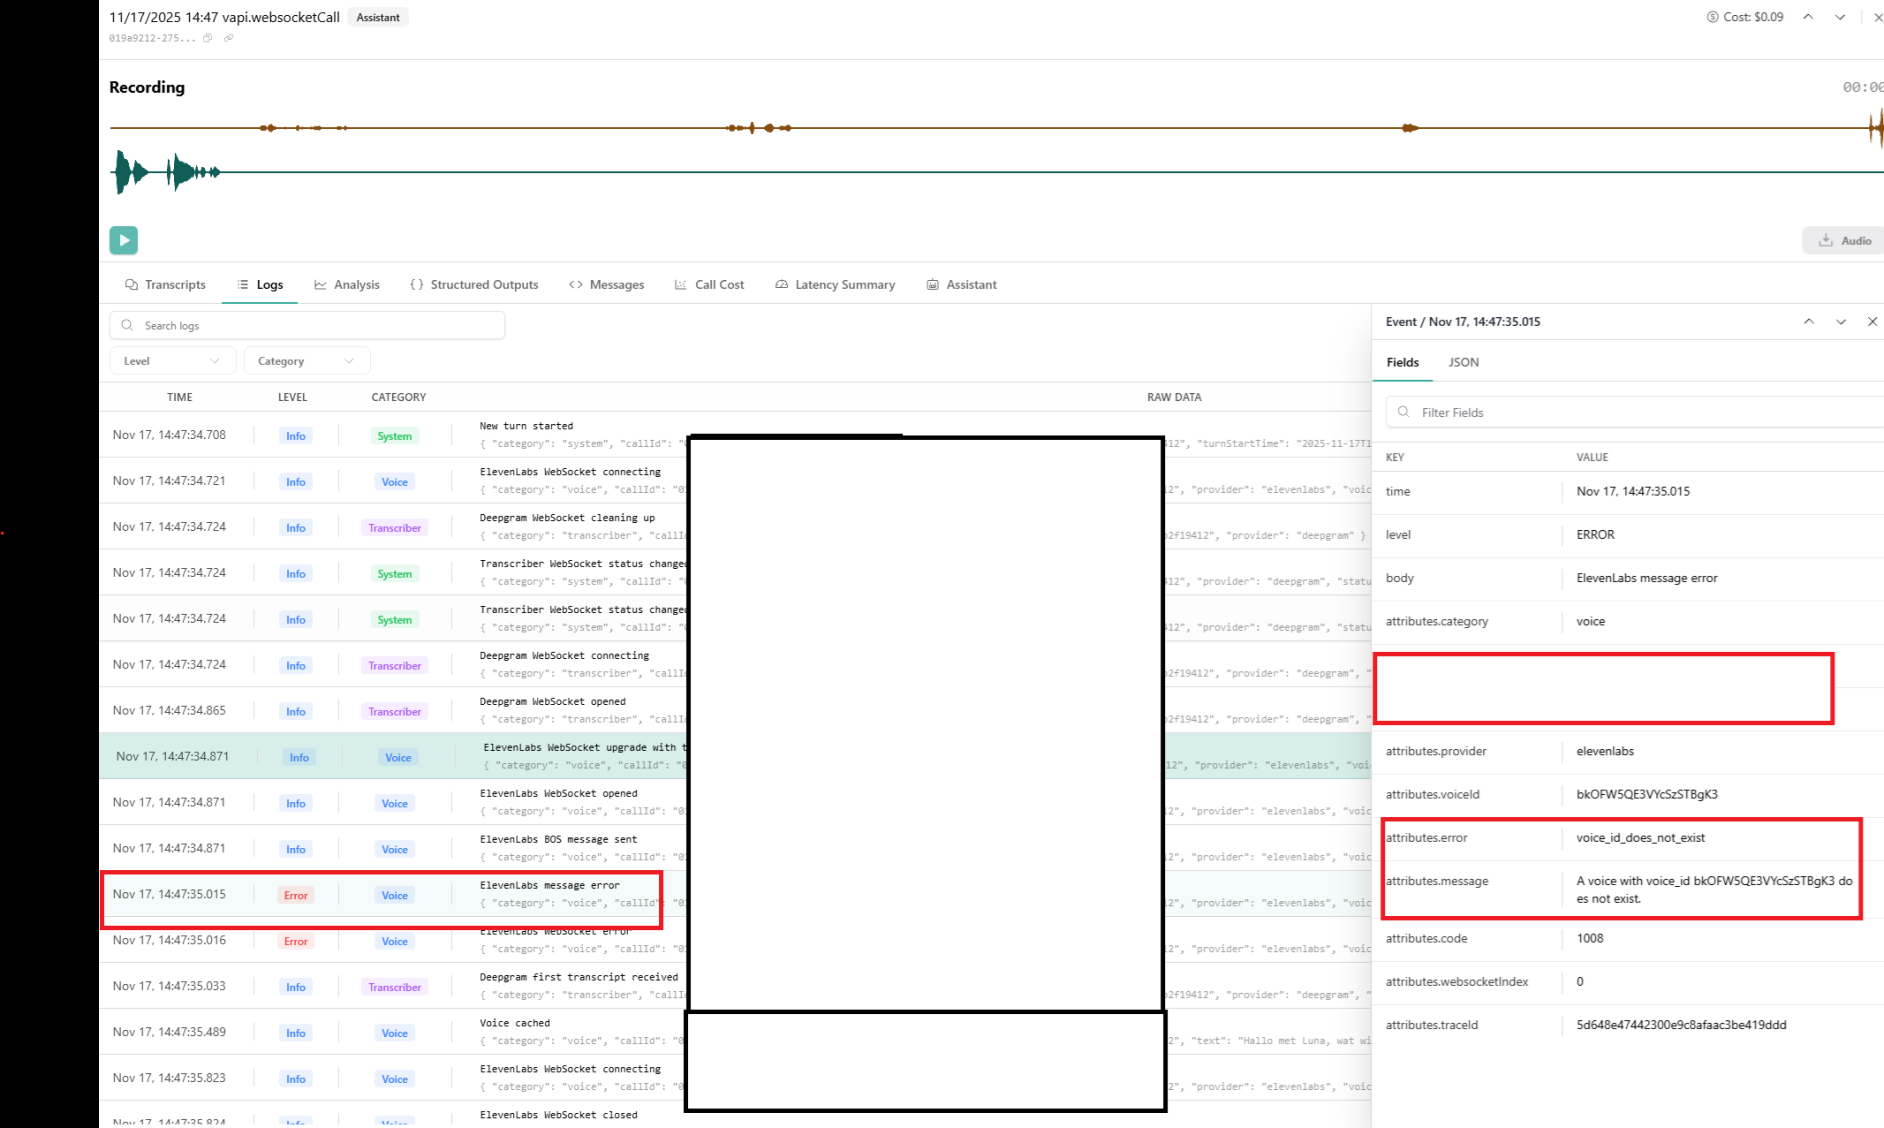Screen dimensions: 1884x1128
Task: Seek within the orange upper waveform track
Action: point(996,128)
